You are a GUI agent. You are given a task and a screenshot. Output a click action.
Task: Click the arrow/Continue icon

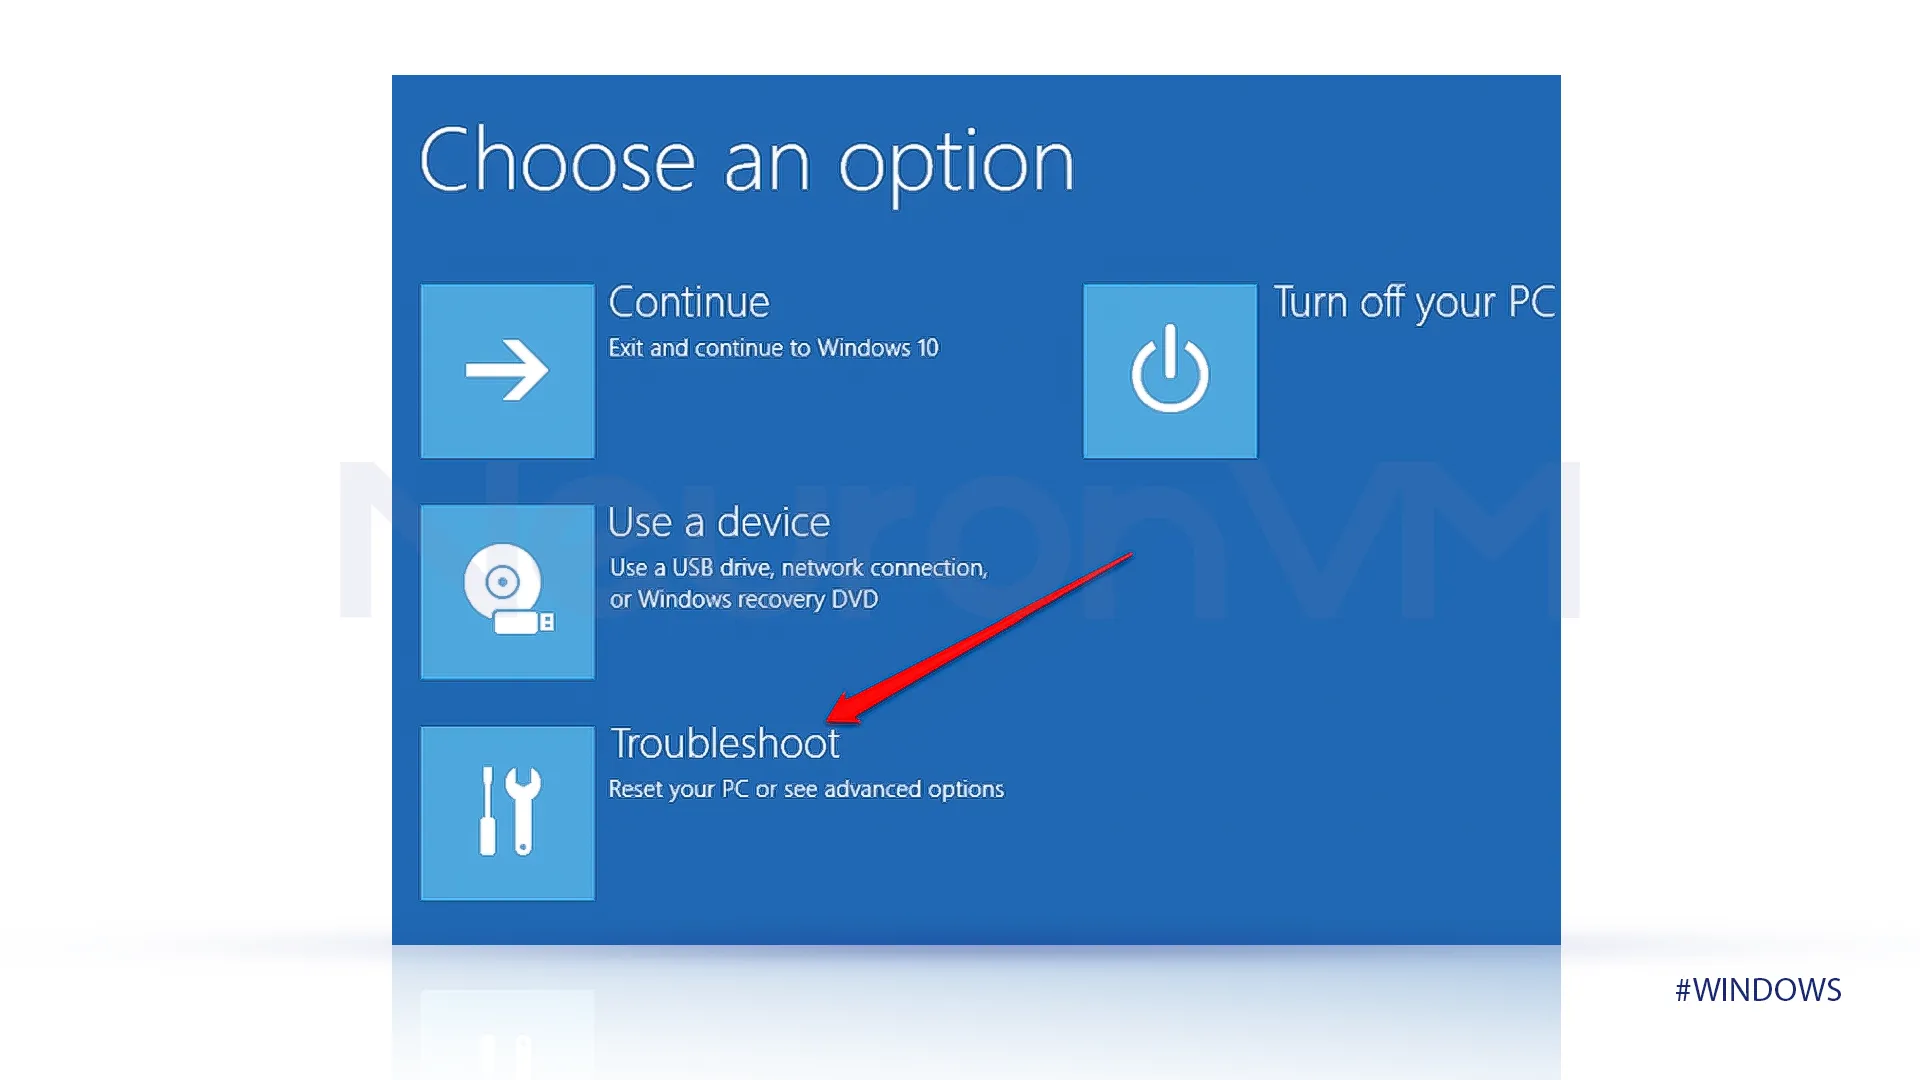[x=508, y=369]
